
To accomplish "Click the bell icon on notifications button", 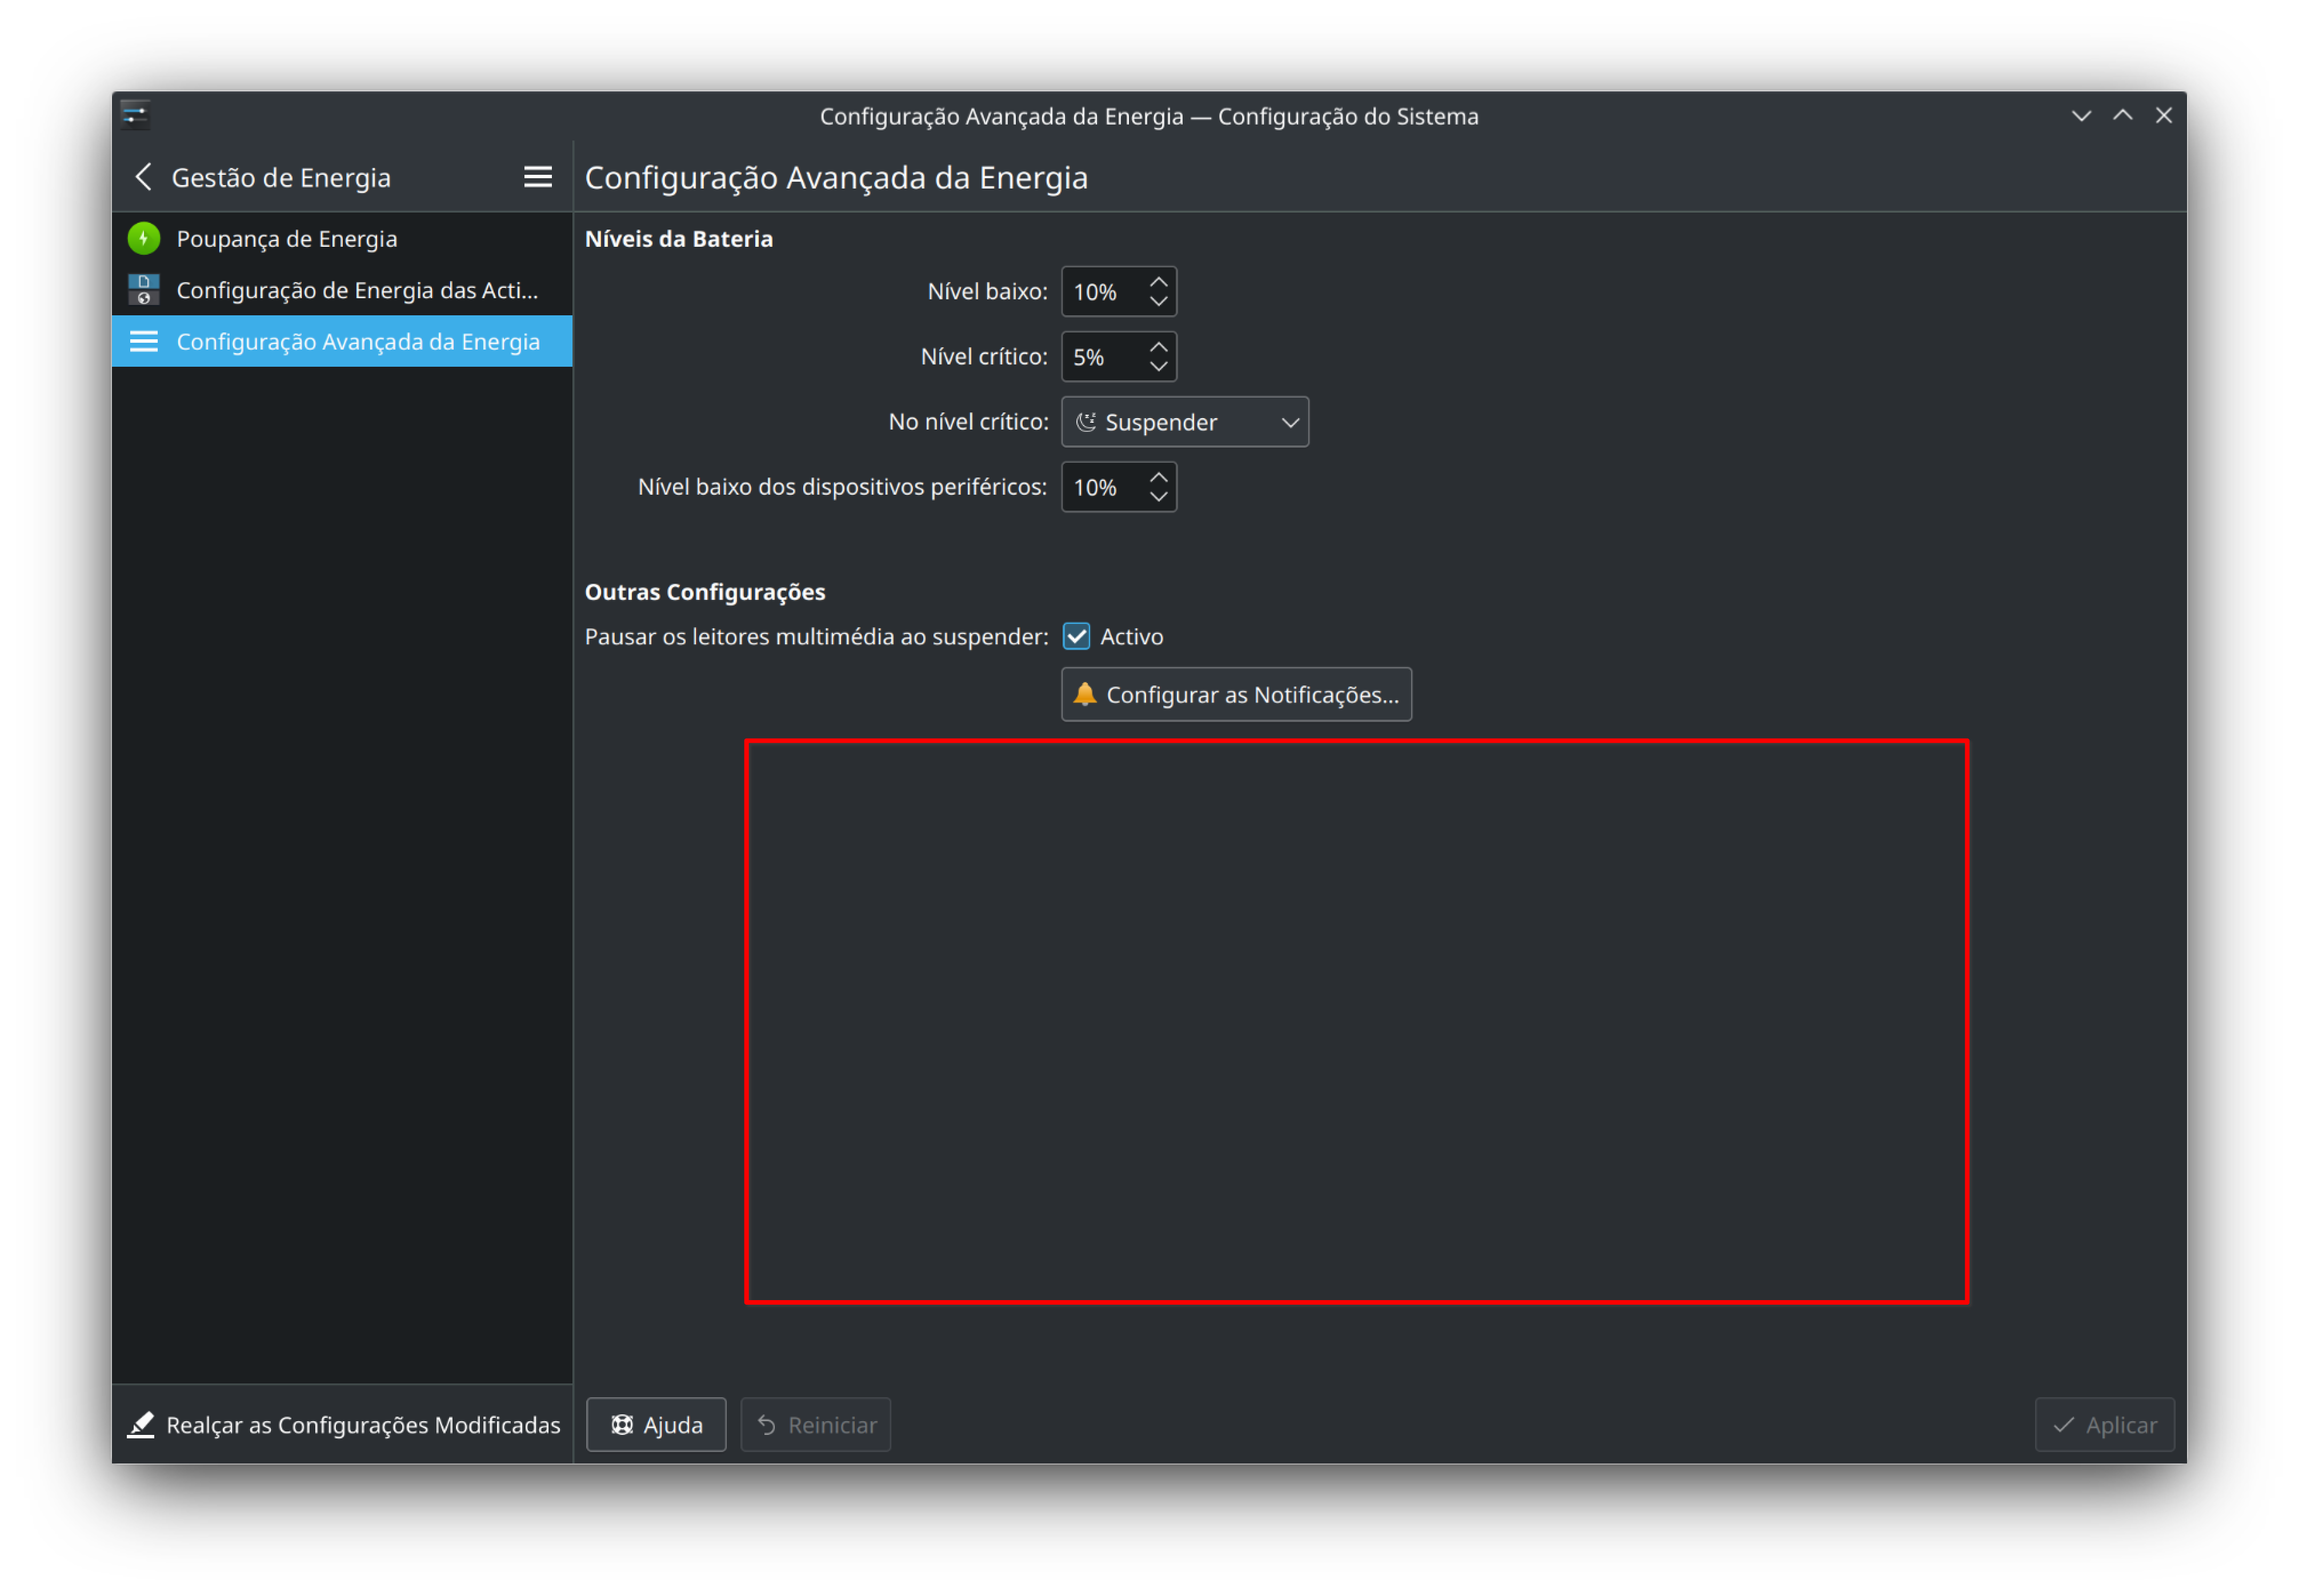I will click(1084, 694).
